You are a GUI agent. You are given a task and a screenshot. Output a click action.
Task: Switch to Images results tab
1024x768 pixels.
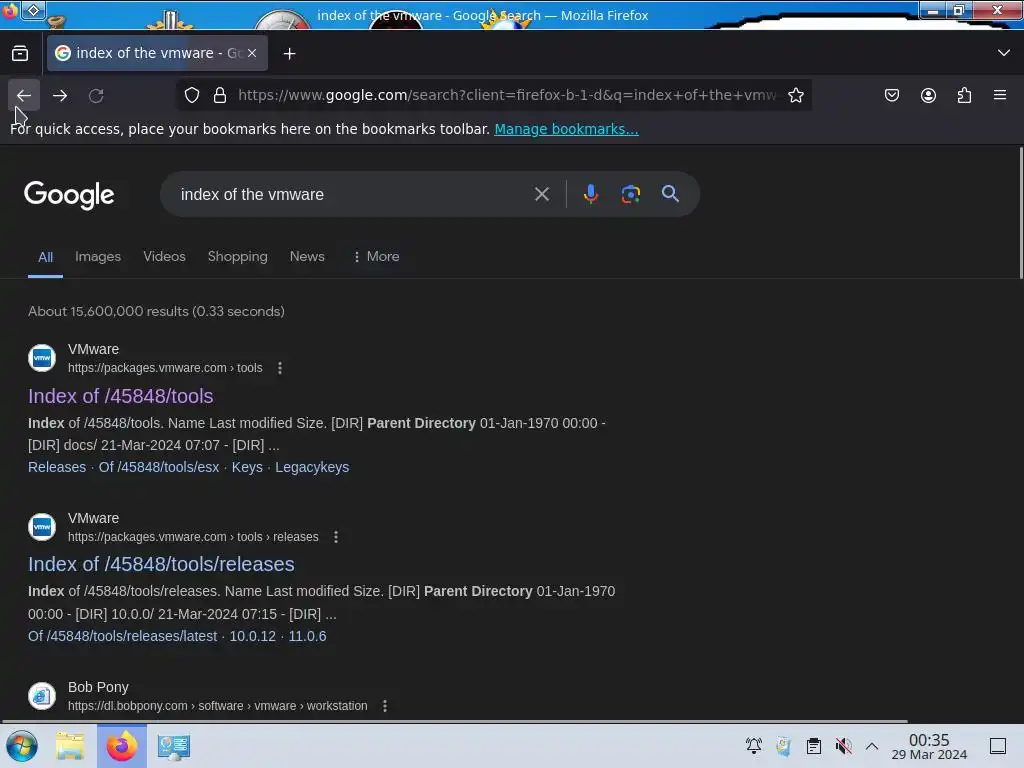98,256
